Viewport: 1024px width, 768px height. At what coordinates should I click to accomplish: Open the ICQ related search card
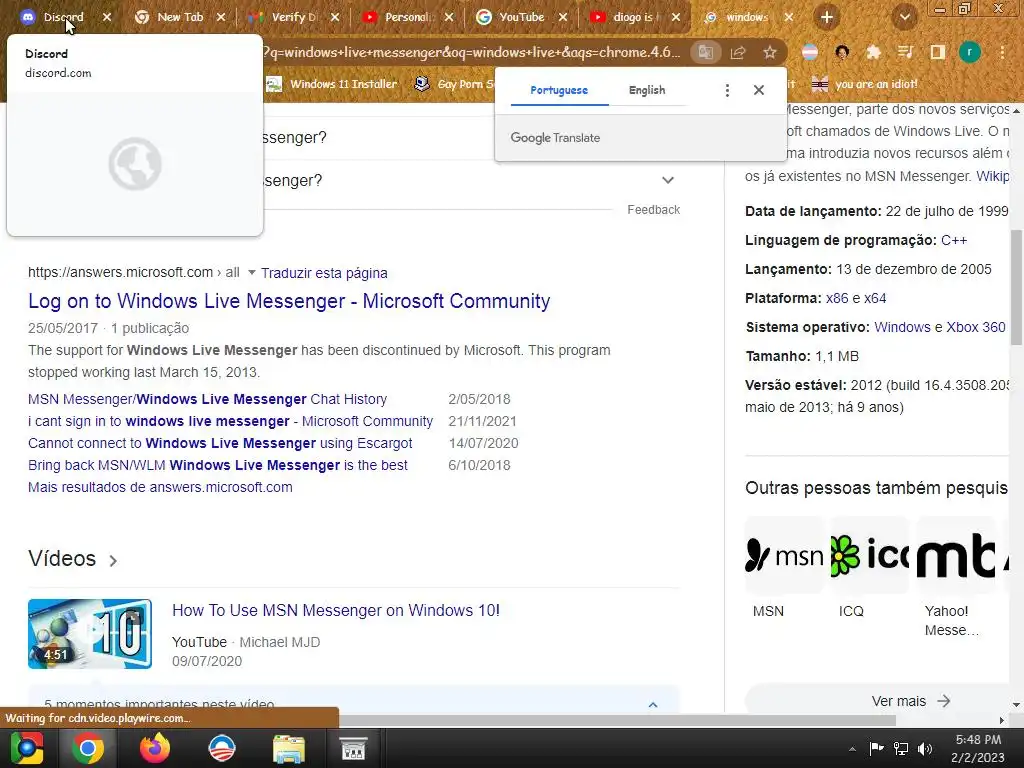click(x=869, y=568)
